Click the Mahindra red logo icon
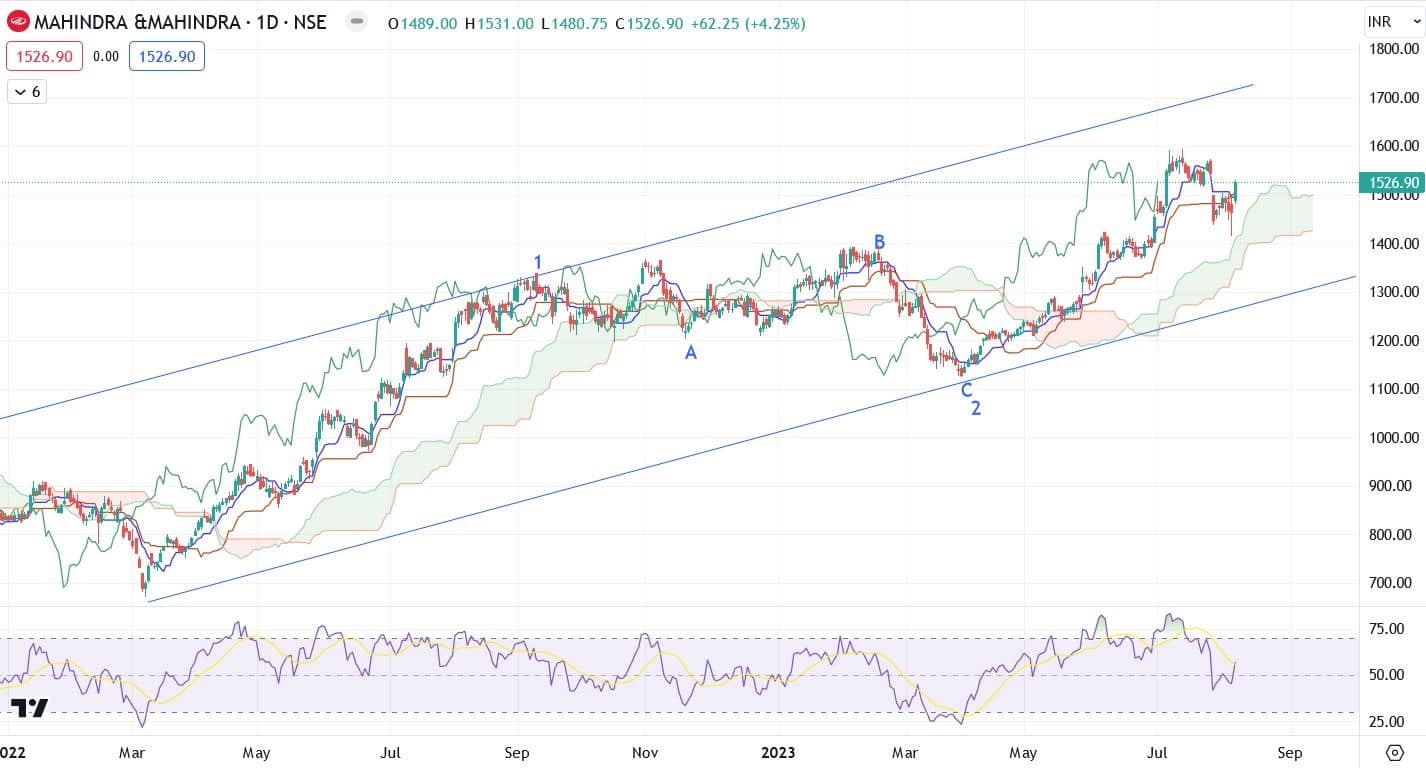 [19, 22]
